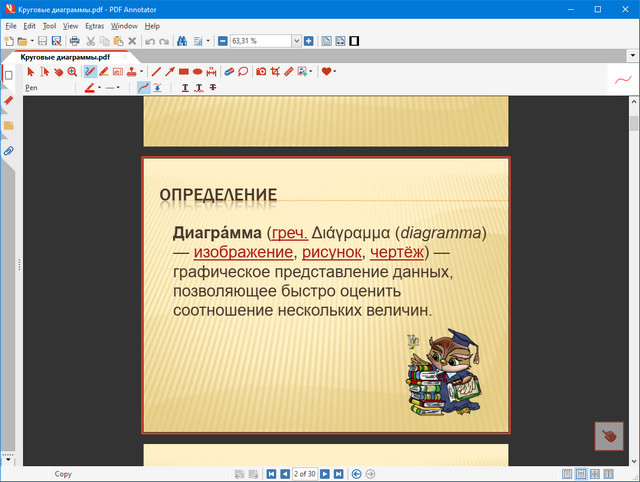
Task: Open the Extras menu
Action: 94,25
